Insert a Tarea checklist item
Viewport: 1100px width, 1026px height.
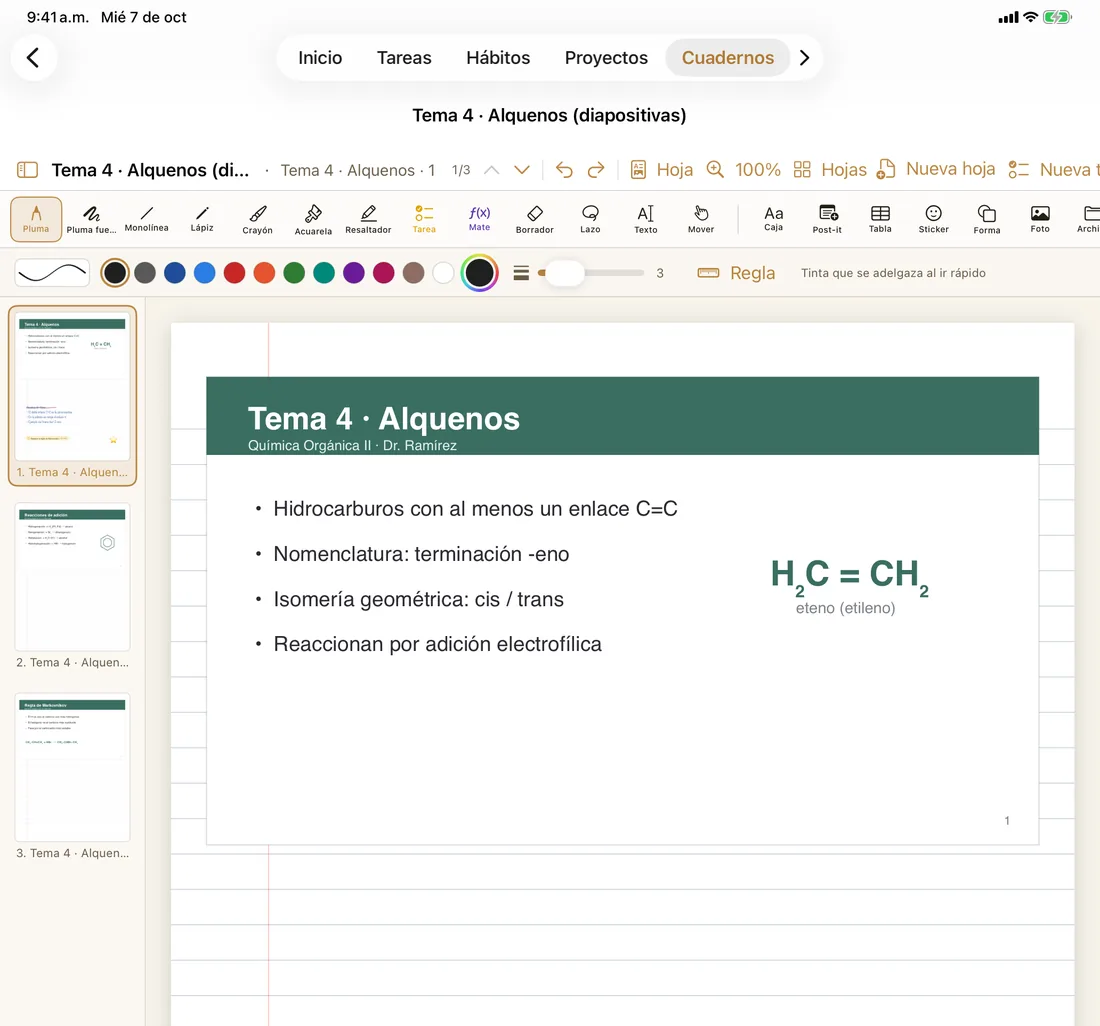click(424, 219)
